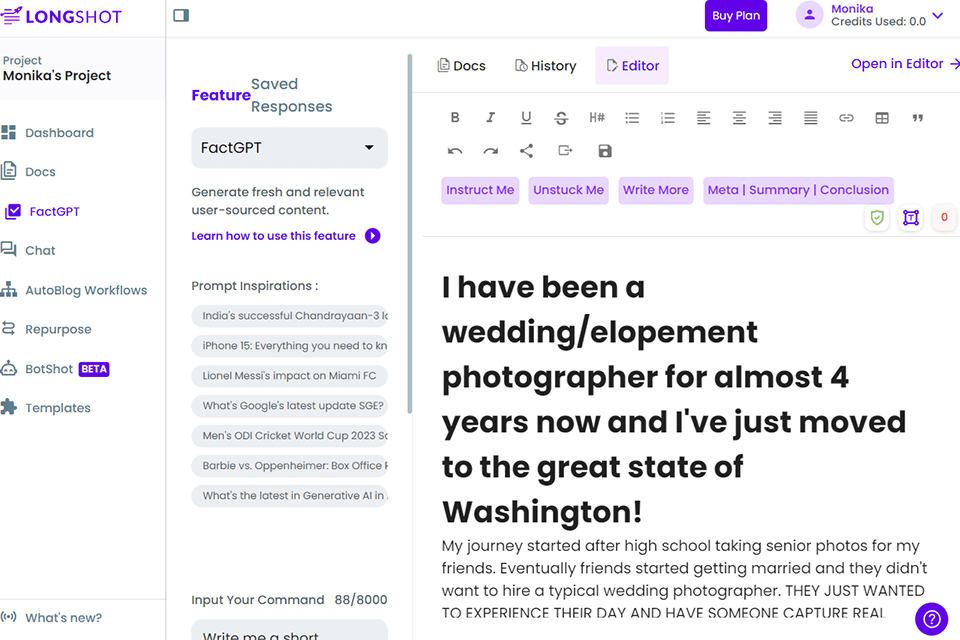This screenshot has height=640, width=960.
Task: Toggle bold formatting in the editor toolbar
Action: tap(455, 118)
